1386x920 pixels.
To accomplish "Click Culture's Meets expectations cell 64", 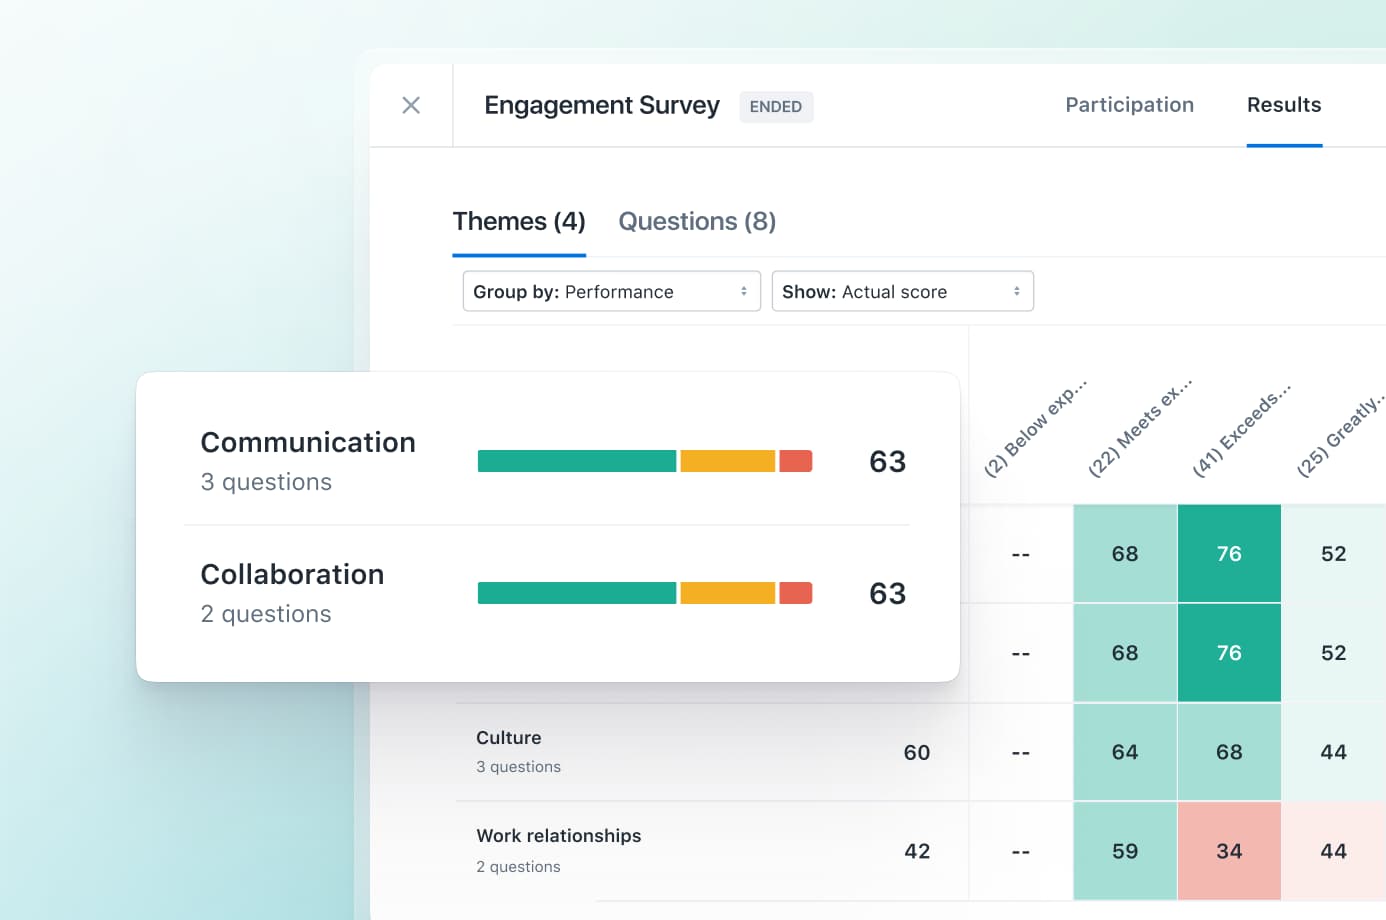I will point(1125,752).
